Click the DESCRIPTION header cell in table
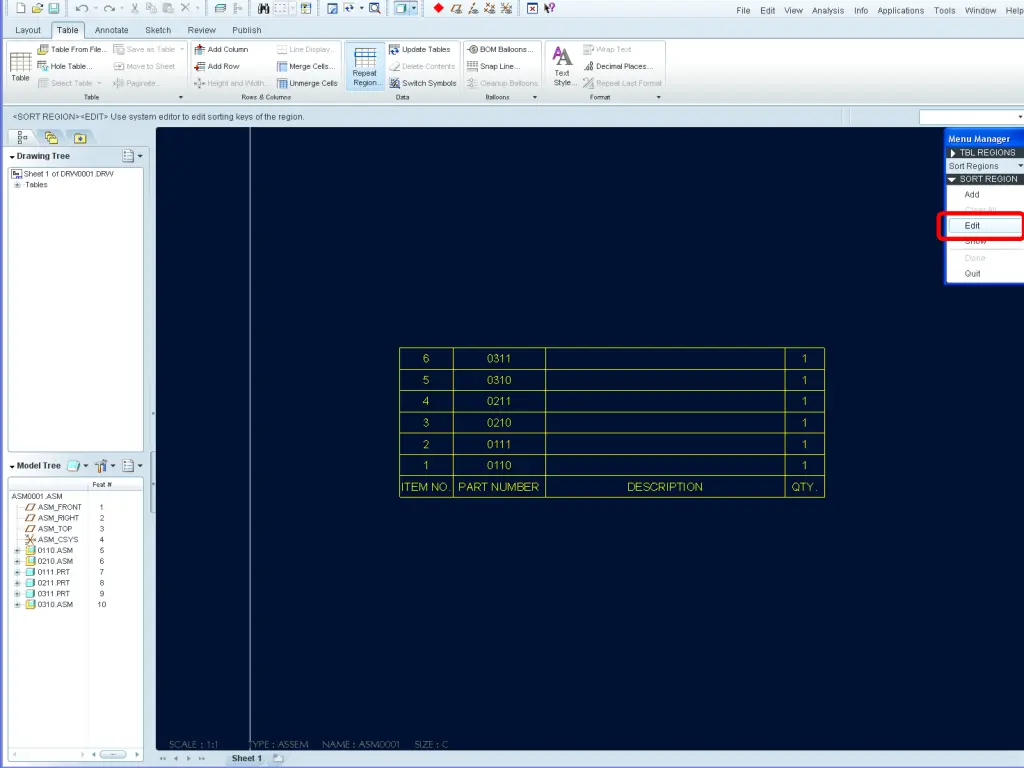The image size is (1024, 768). click(665, 487)
